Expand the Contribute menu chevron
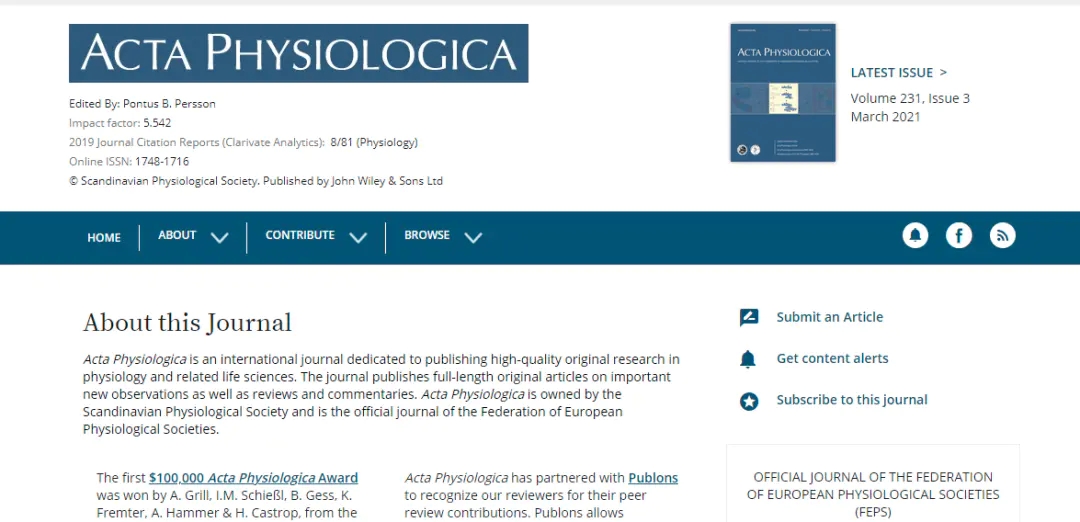Viewport: 1080px width, 522px height. tap(357, 238)
